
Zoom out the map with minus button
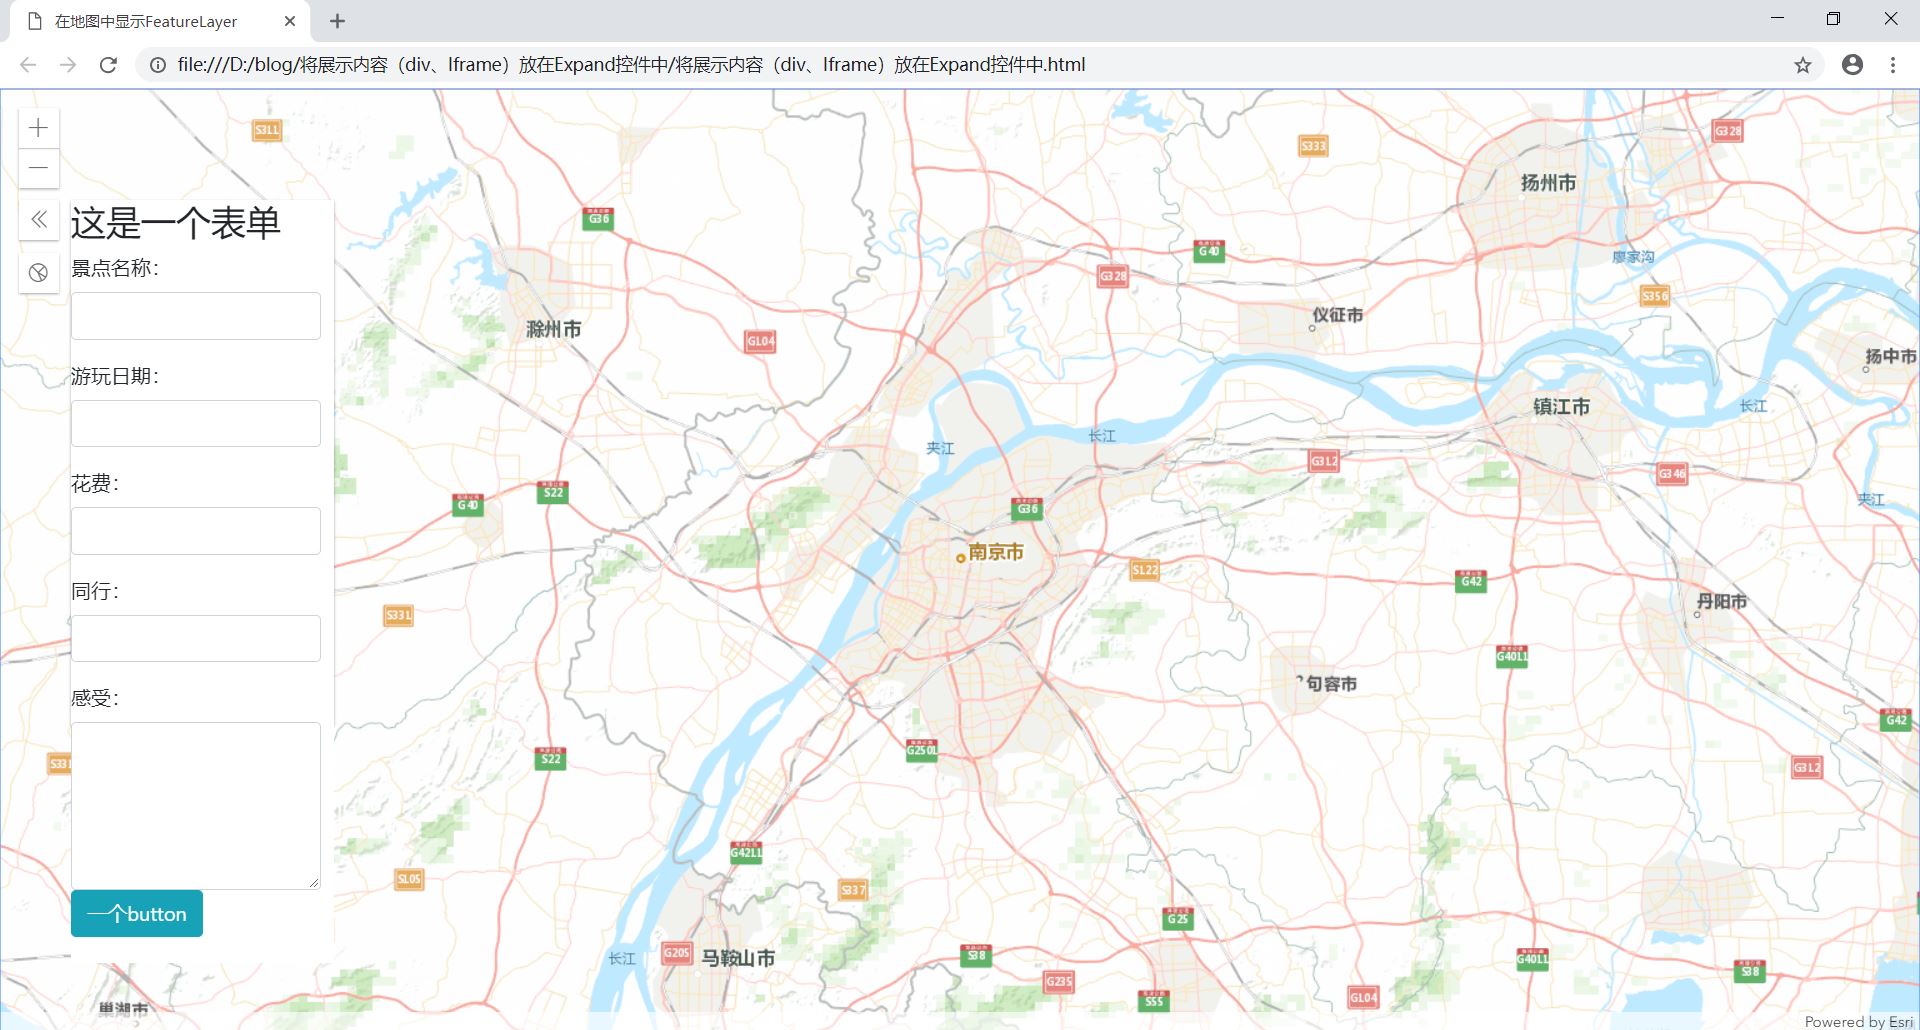tap(39, 168)
